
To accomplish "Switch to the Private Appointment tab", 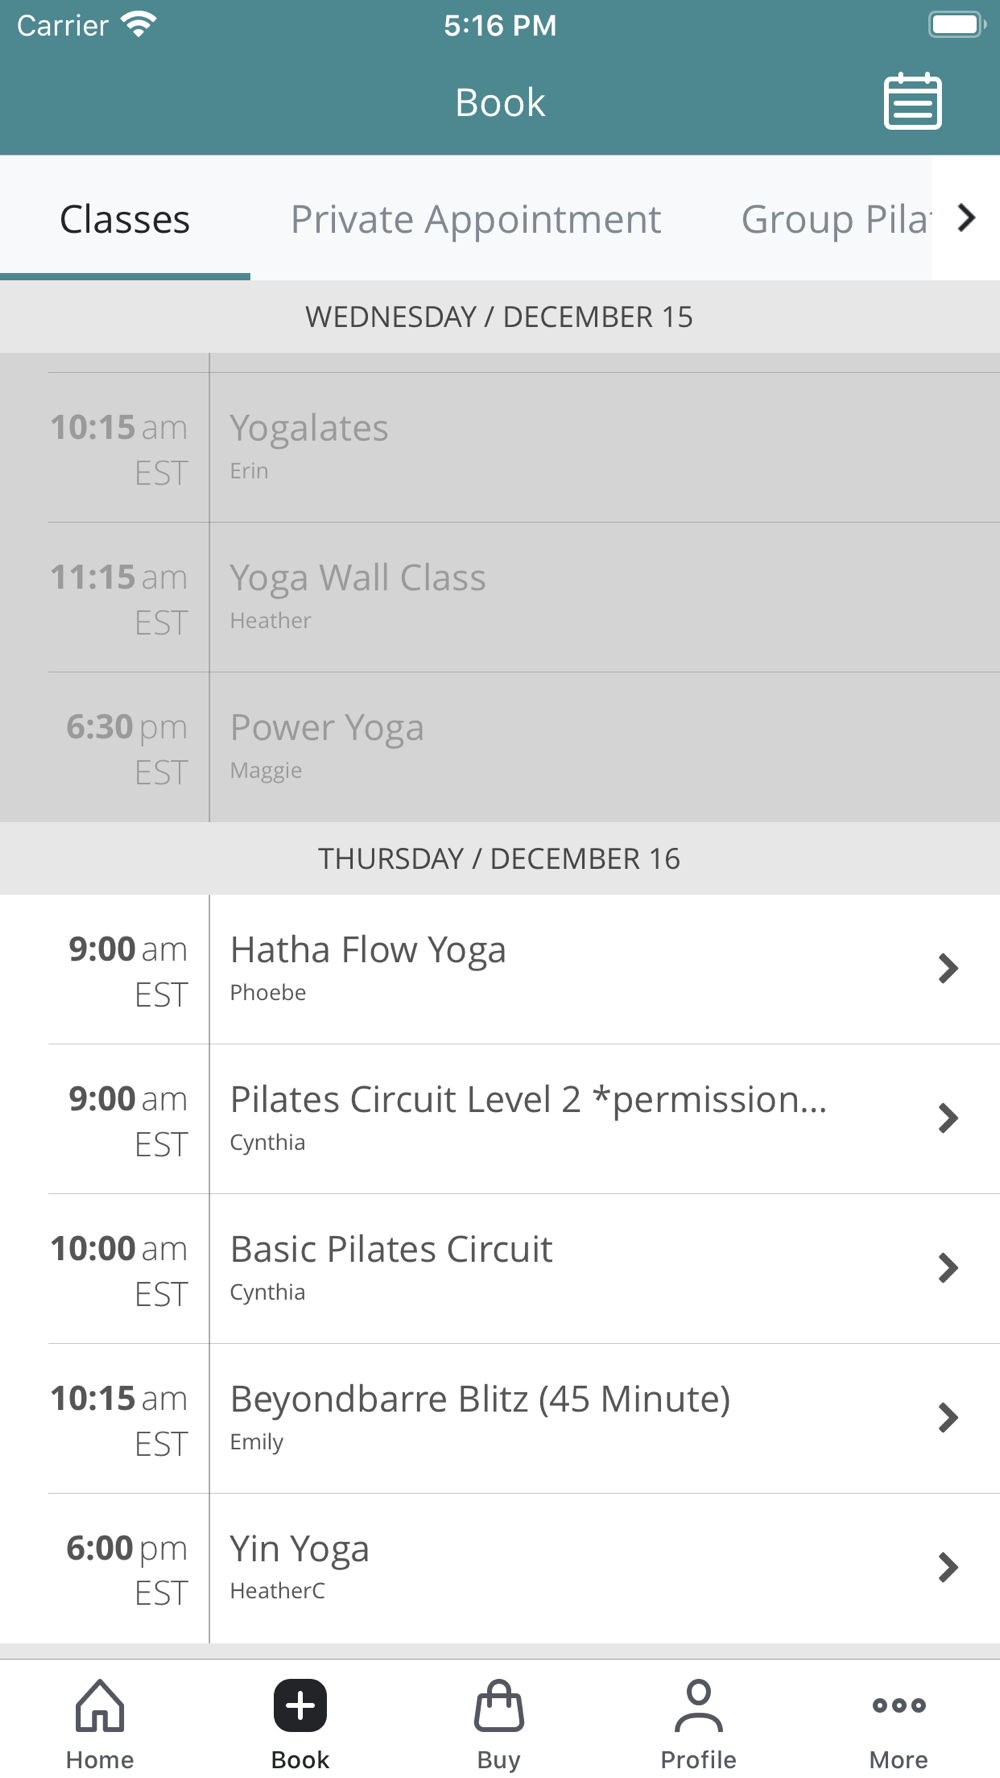I will (x=476, y=219).
